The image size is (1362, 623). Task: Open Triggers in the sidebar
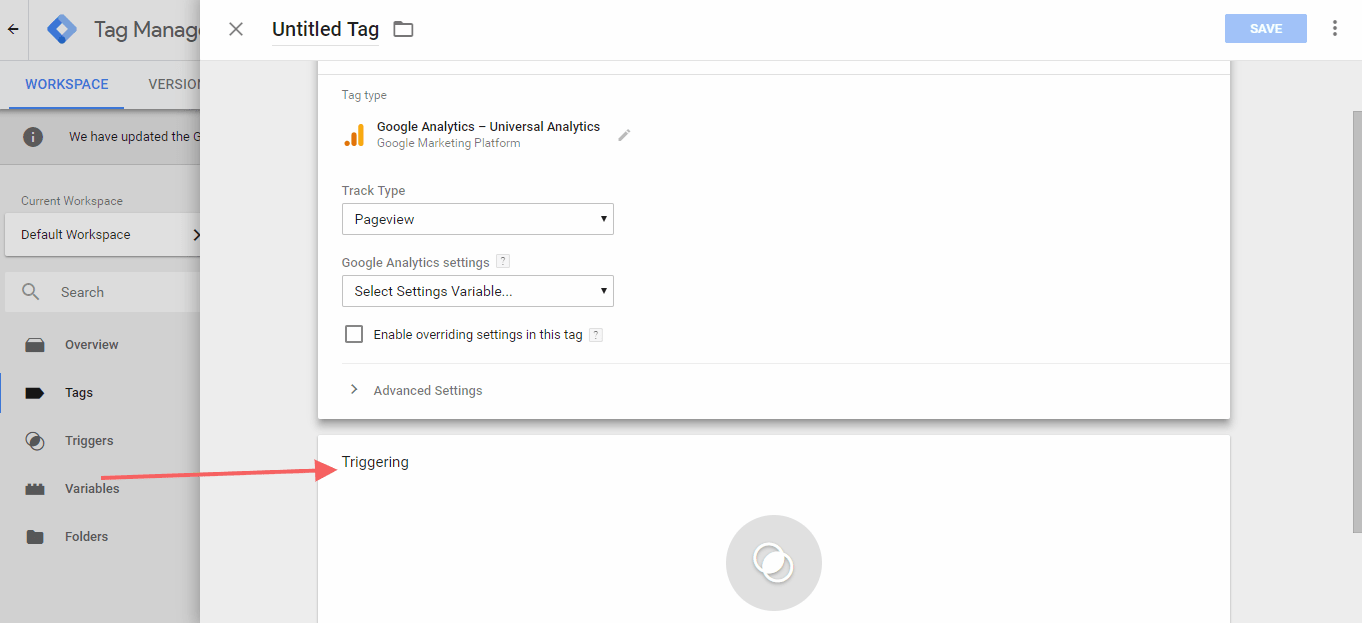pyautogui.click(x=89, y=441)
